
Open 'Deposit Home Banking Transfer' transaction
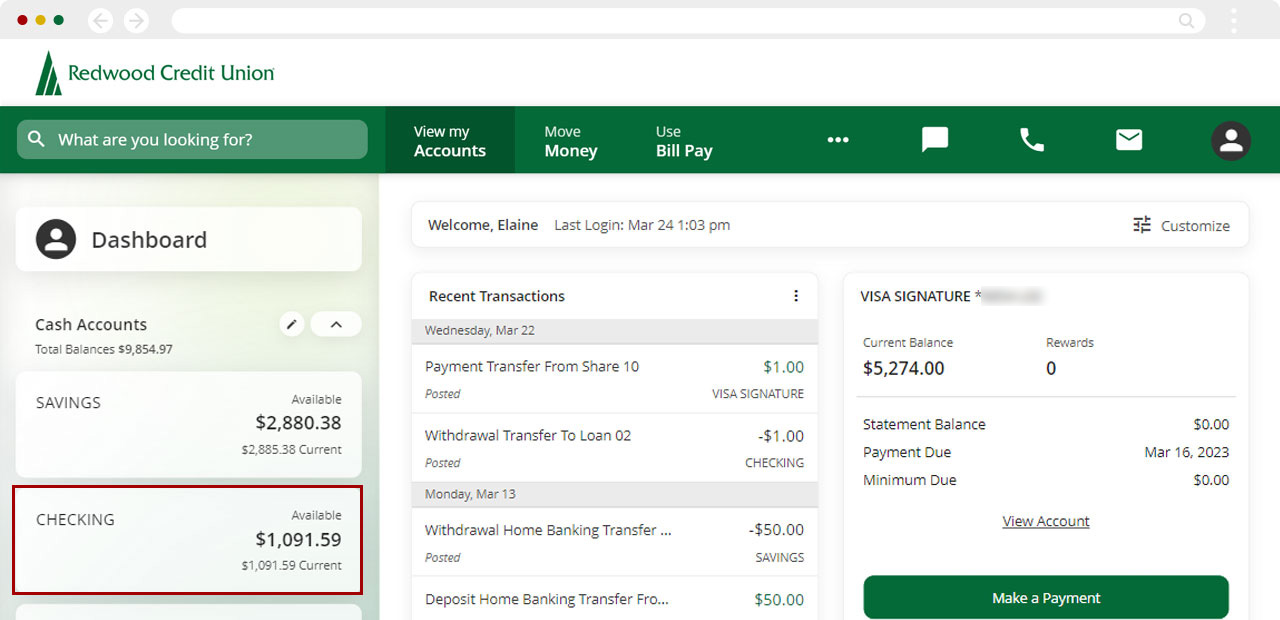point(614,598)
